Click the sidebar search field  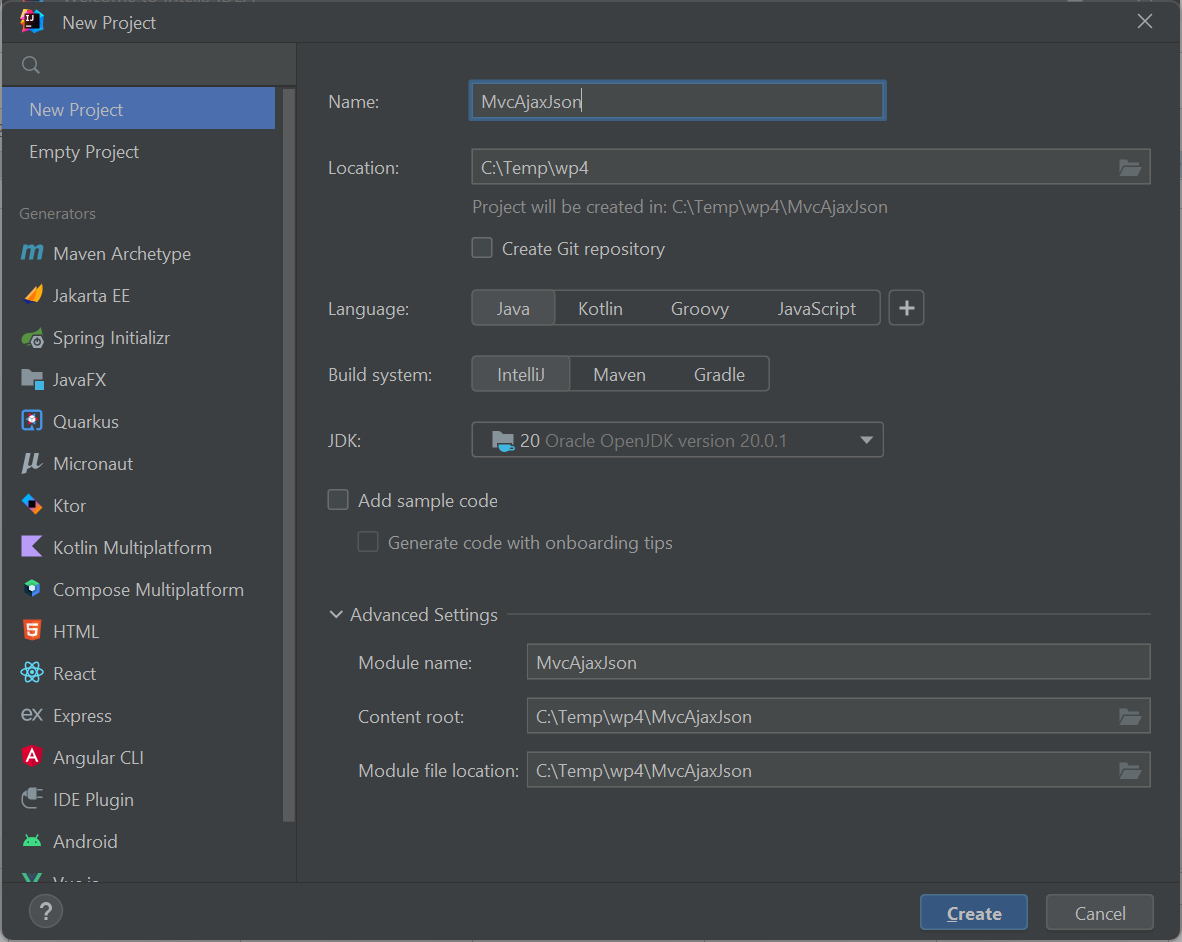click(x=149, y=65)
